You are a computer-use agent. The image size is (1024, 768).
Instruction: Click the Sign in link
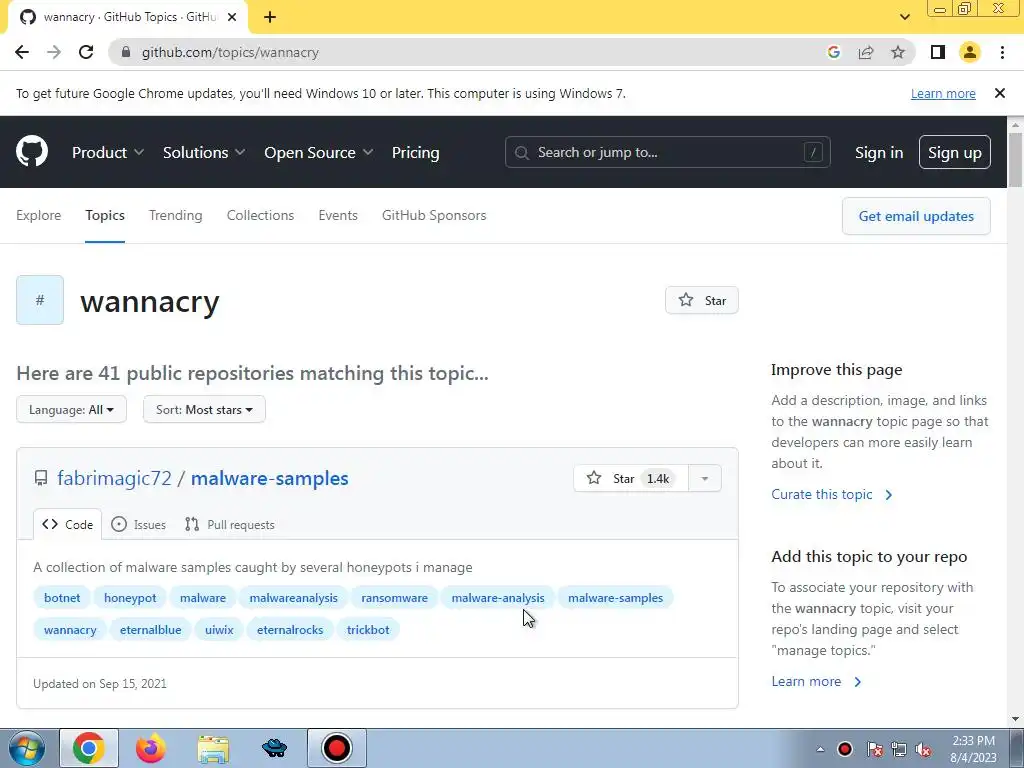click(x=878, y=152)
